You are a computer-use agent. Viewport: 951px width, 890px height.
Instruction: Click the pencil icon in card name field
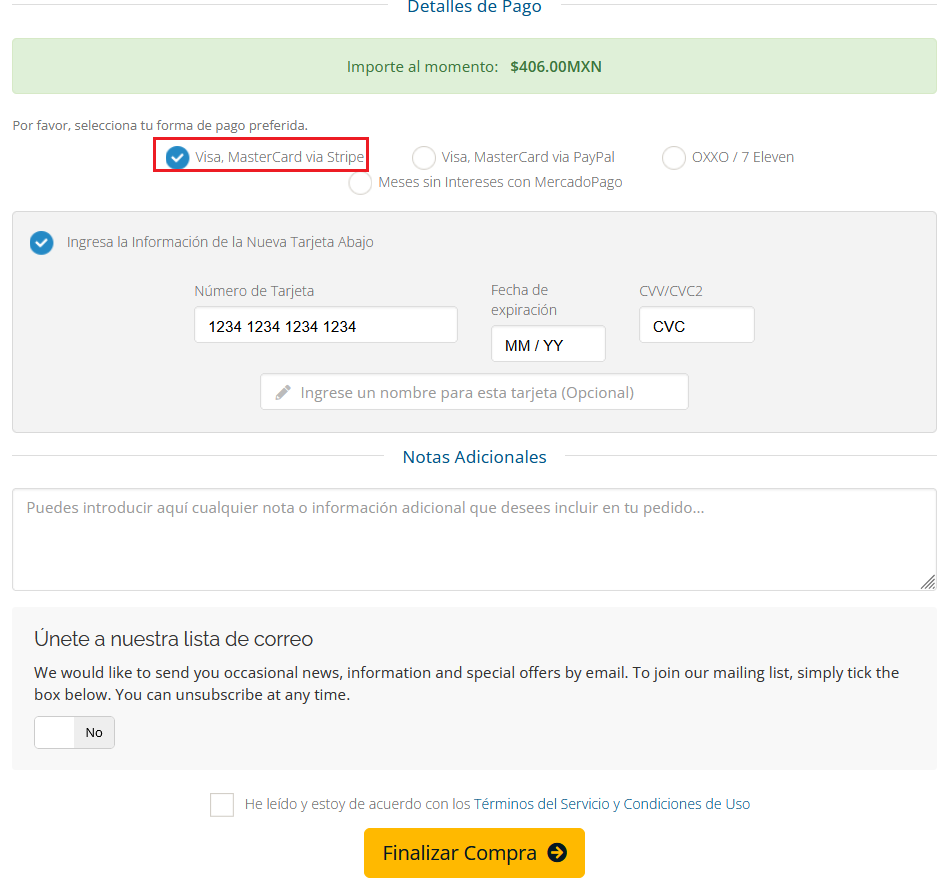(x=284, y=393)
